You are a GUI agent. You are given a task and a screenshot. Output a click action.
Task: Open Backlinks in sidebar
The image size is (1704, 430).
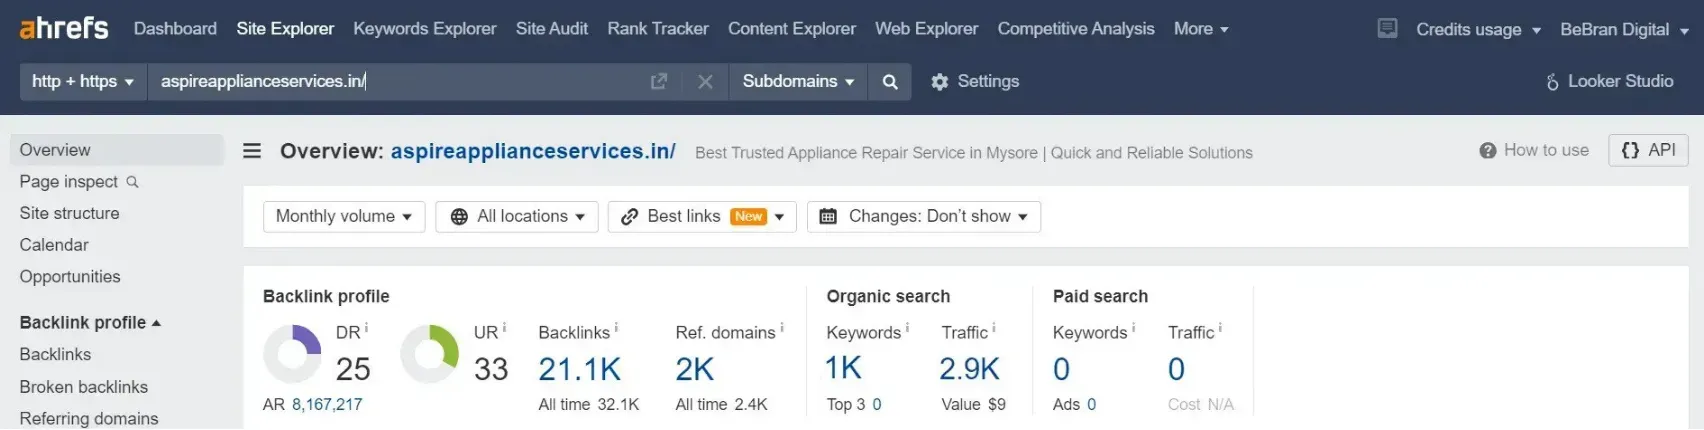55,354
